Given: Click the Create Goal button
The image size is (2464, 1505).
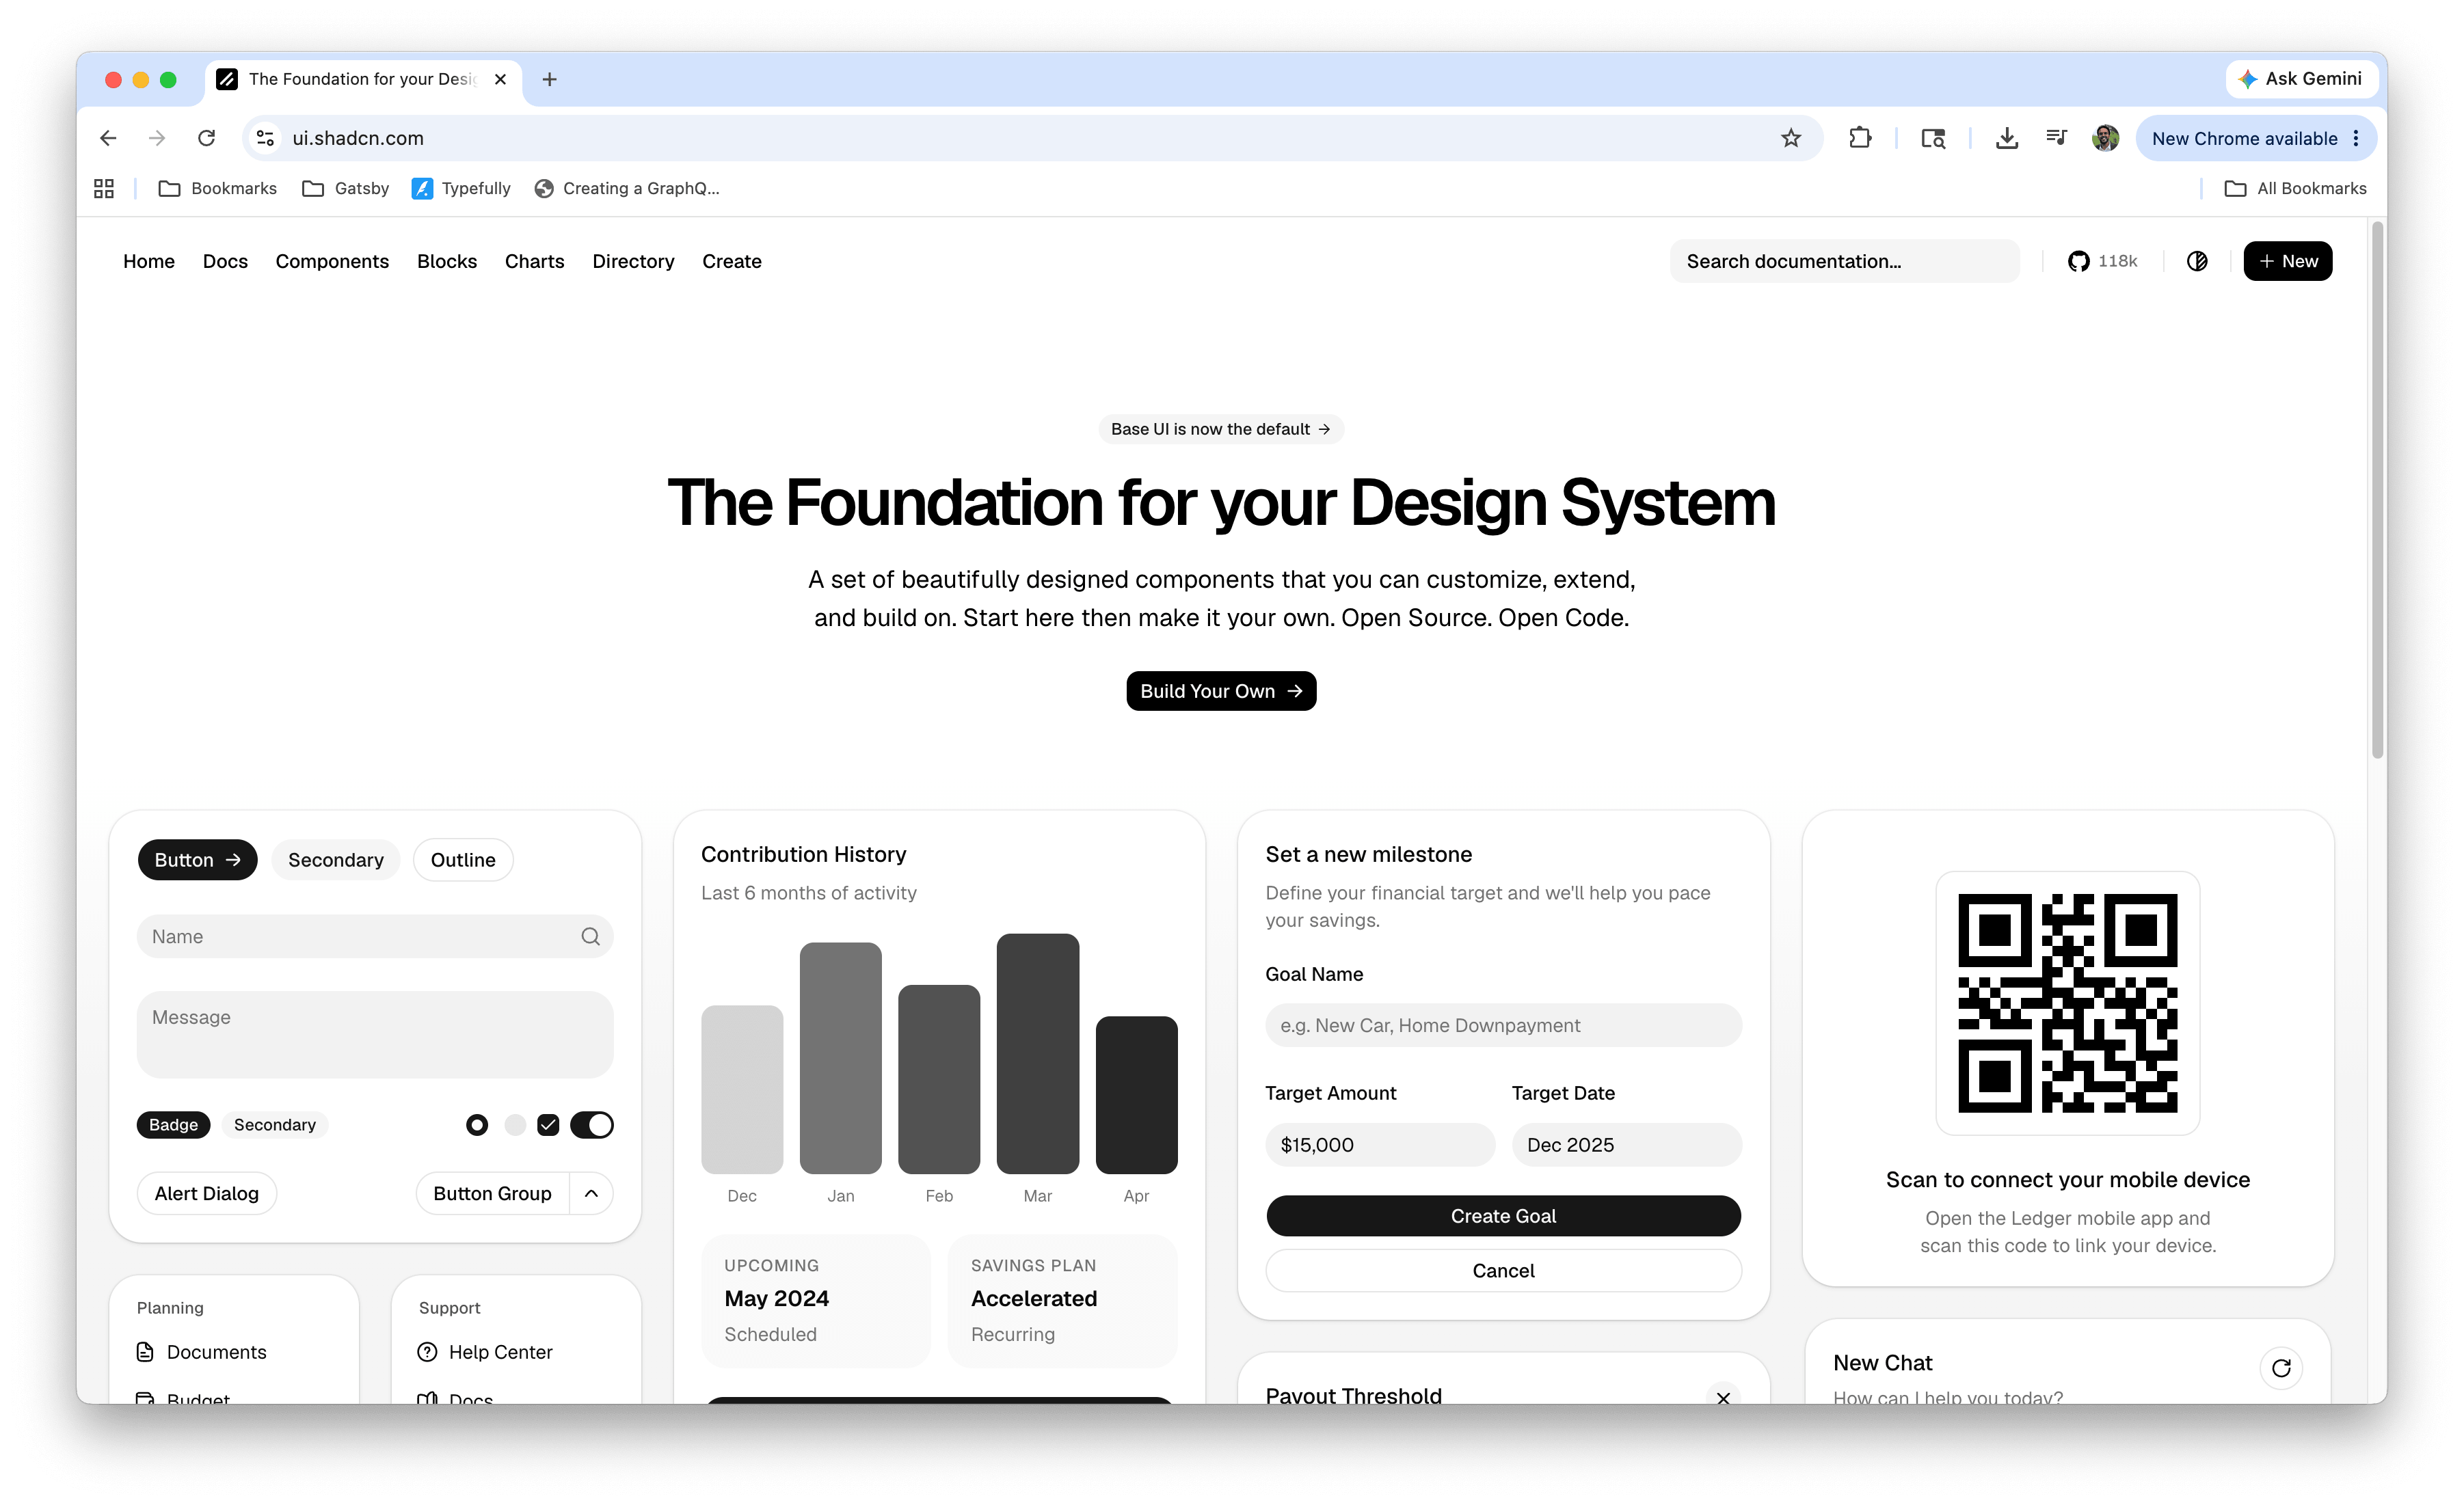Looking at the screenshot, I should pos(1503,1216).
